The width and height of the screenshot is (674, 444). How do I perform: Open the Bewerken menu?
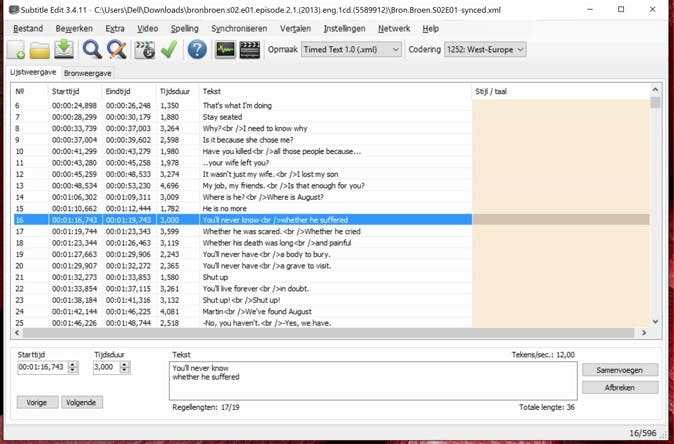pyautogui.click(x=74, y=29)
